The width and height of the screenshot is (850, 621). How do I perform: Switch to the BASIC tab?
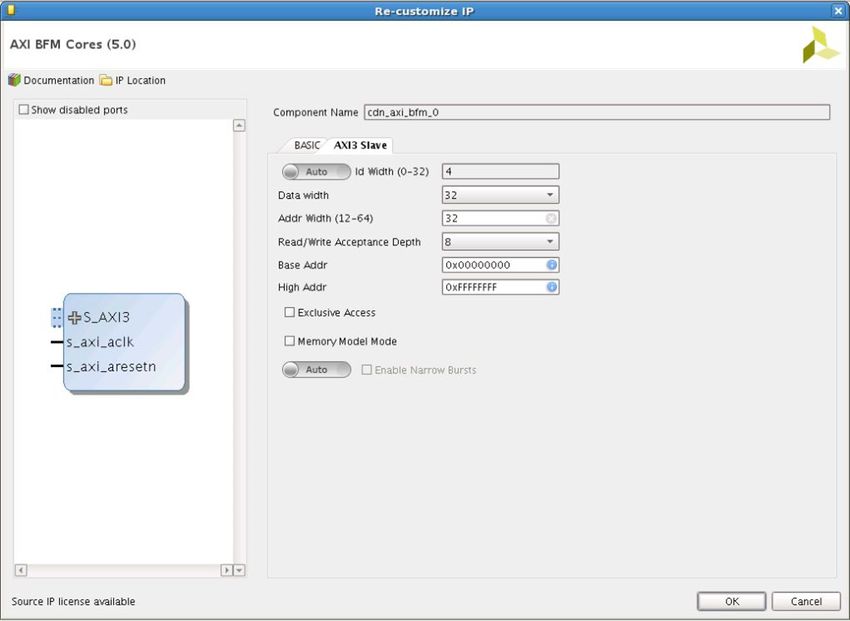307,145
